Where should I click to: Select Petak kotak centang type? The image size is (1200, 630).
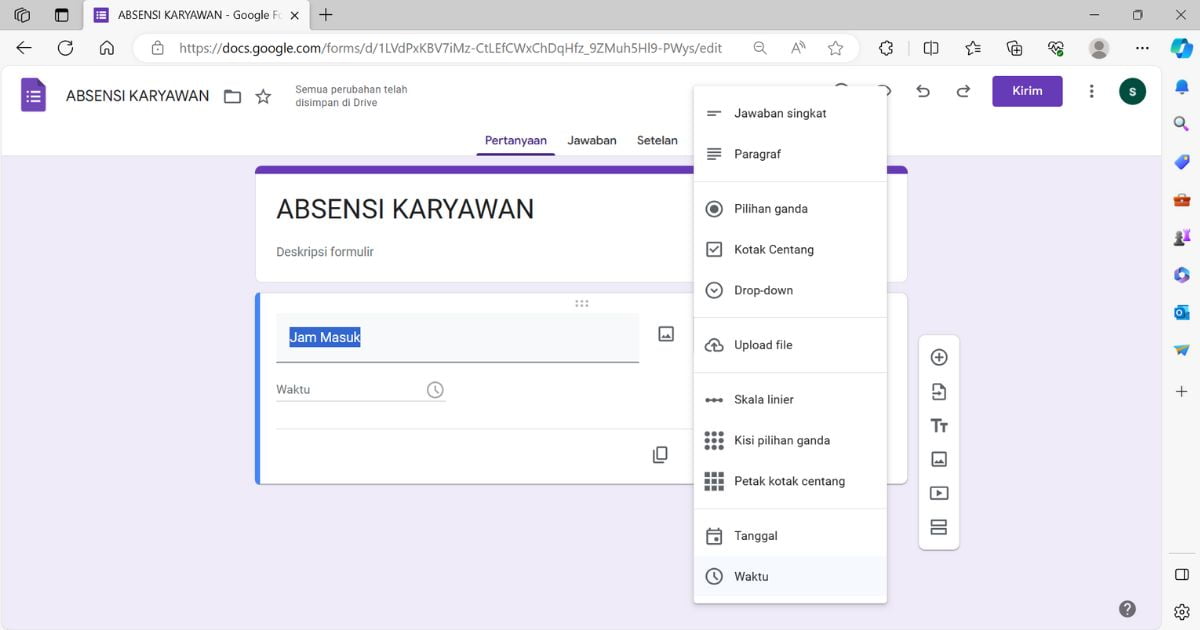pos(790,481)
